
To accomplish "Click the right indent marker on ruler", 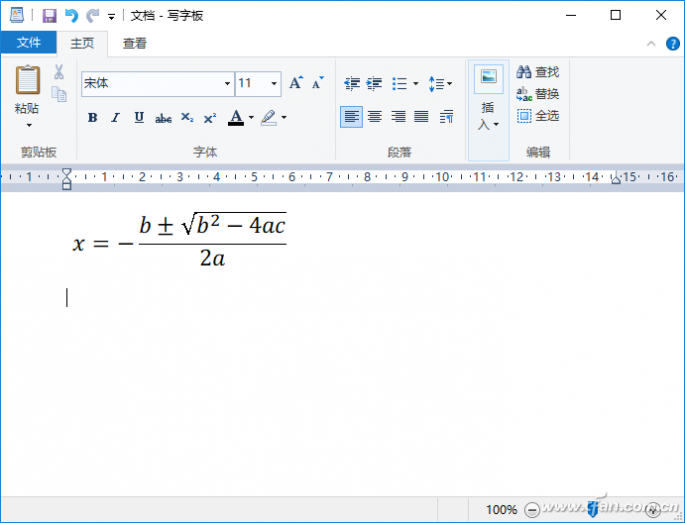I will (616, 178).
